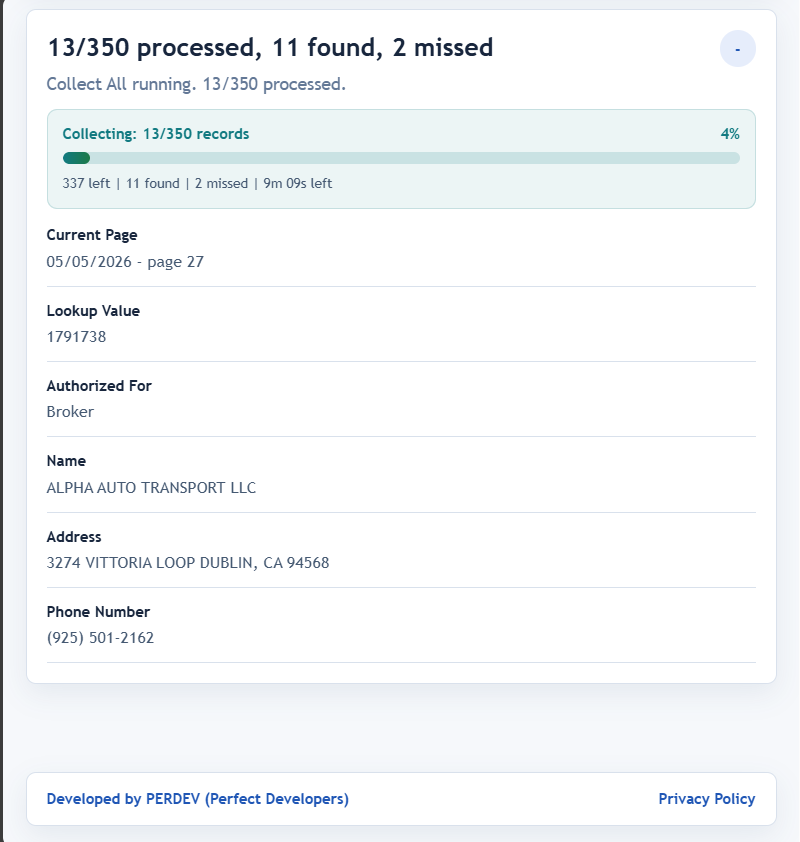Click the Authorized For field label

click(99, 386)
